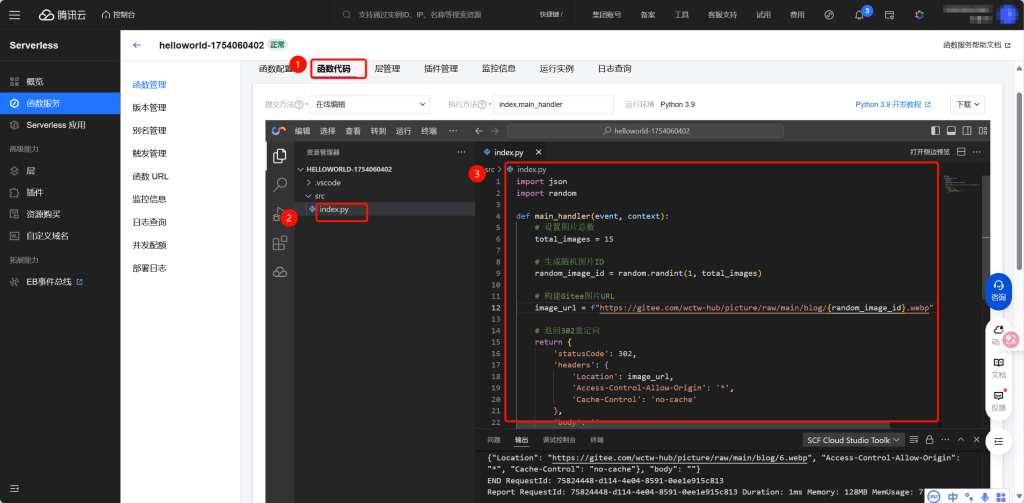The height and width of the screenshot is (503, 1024).
Task: Open 自定义域名 in the sidebar
Action: 47,235
